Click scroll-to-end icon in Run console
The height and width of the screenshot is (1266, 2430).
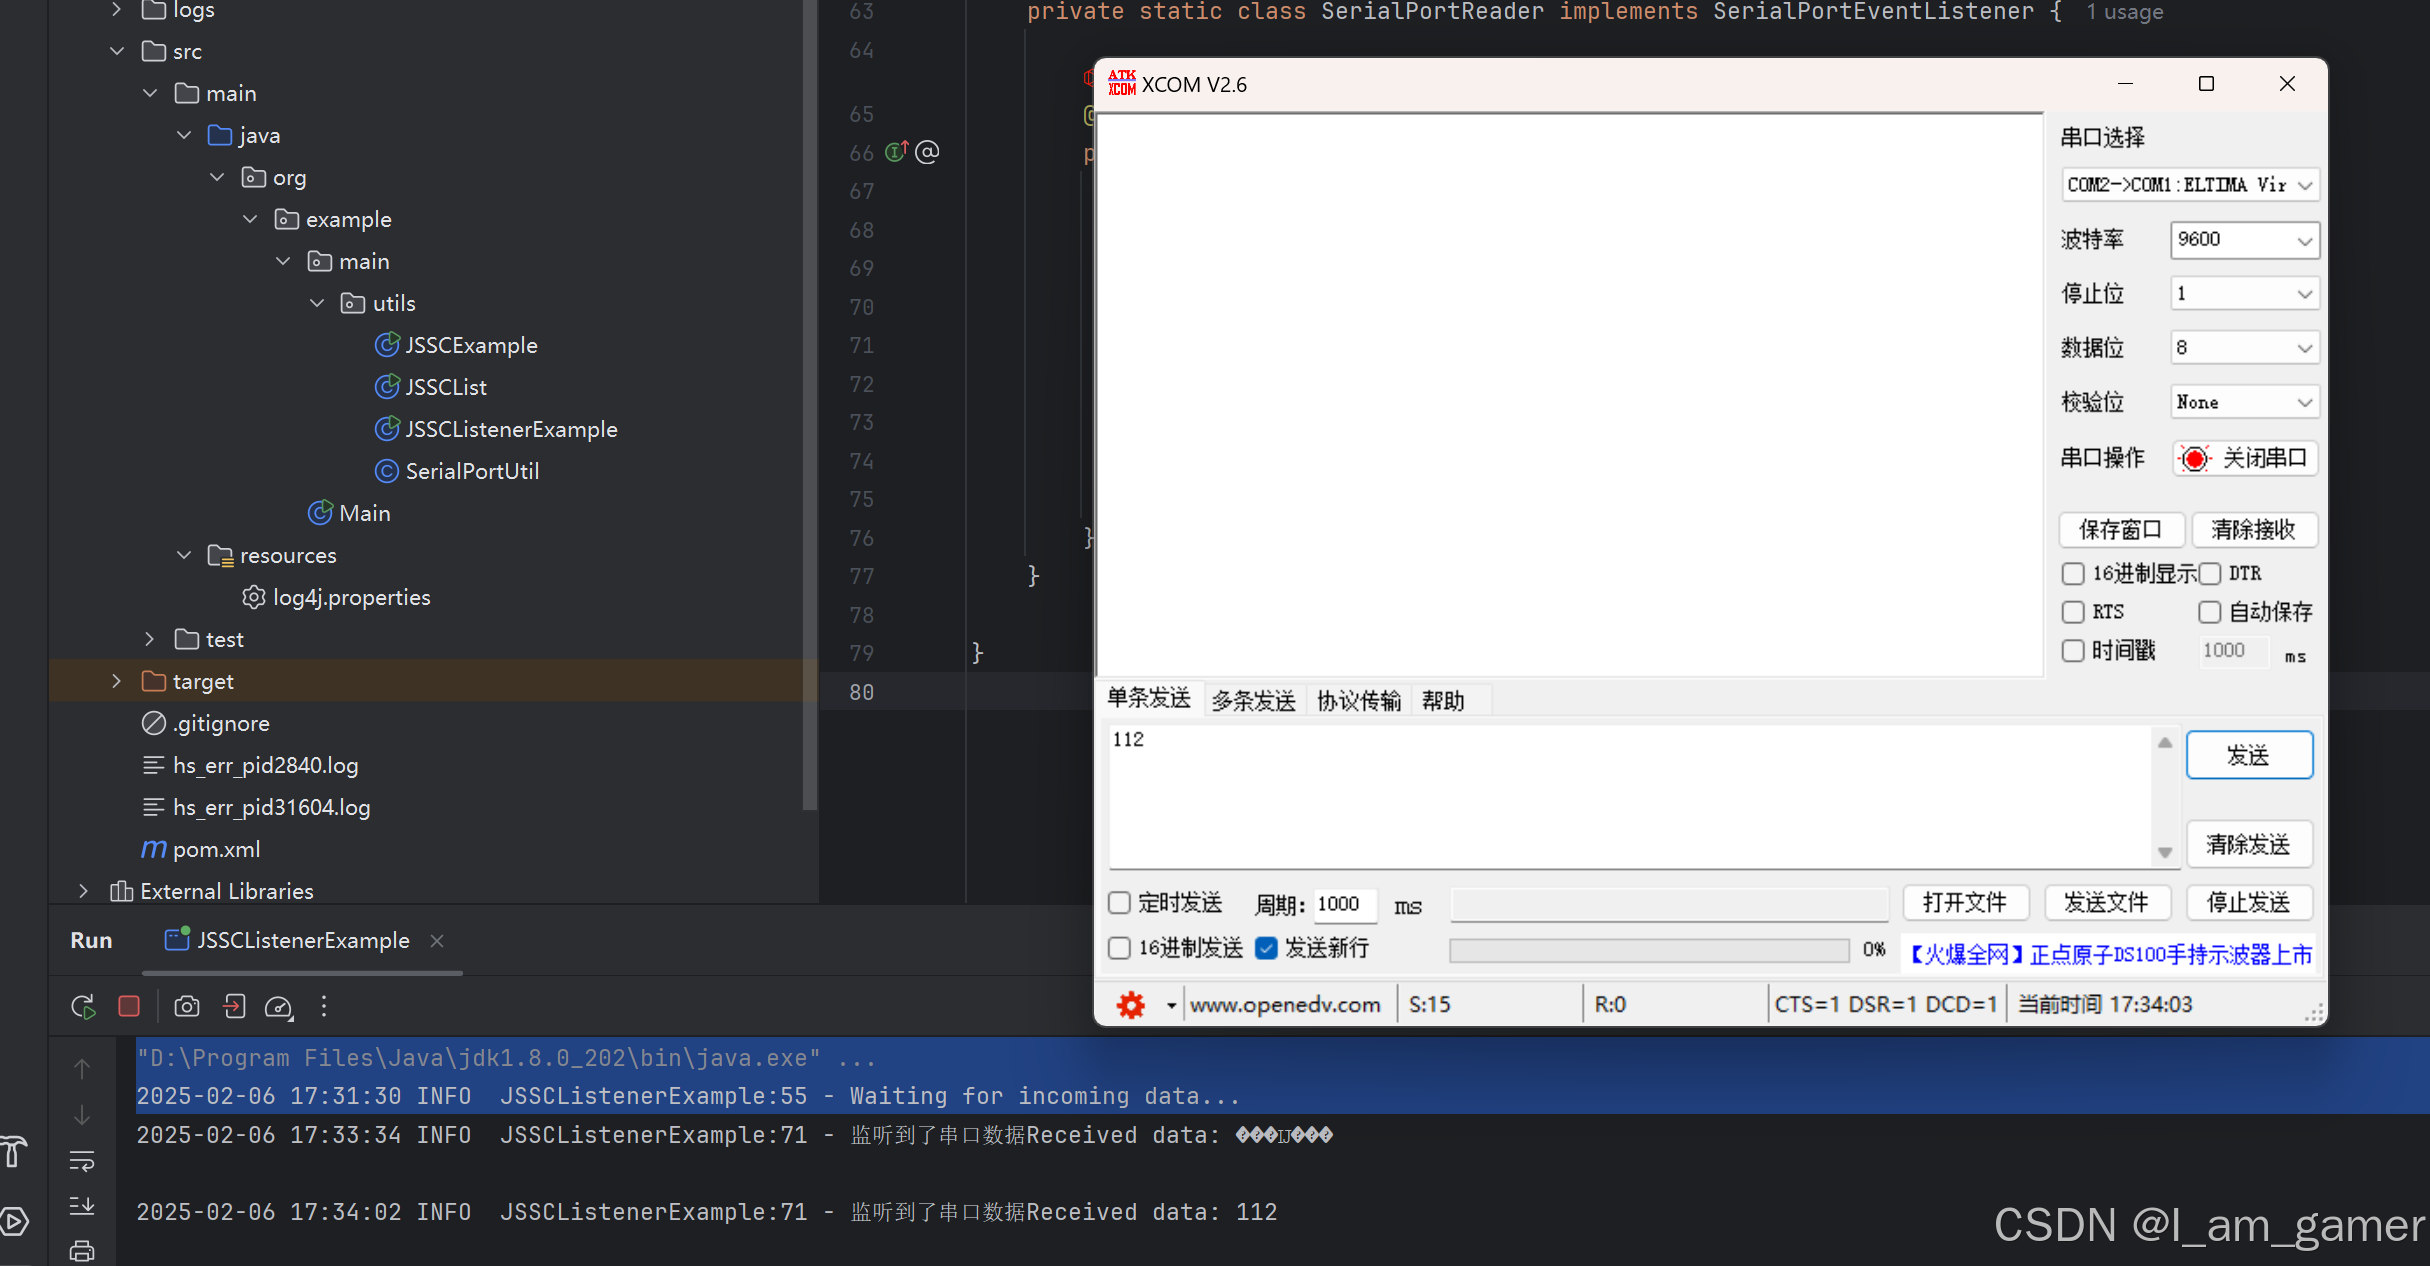[82, 1206]
